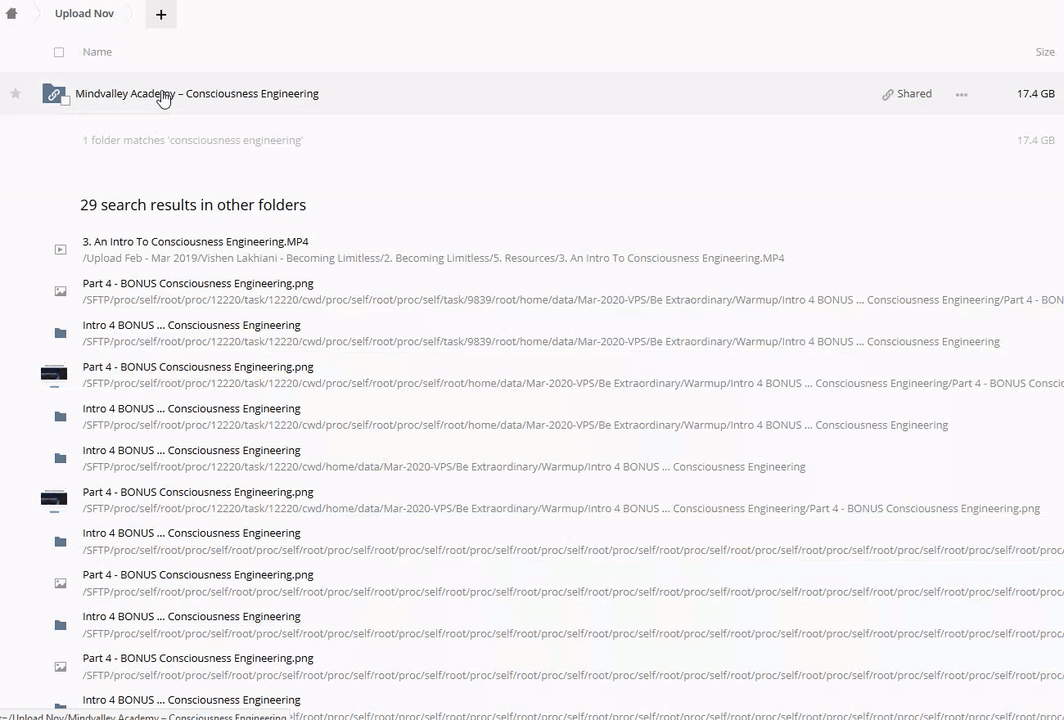Switch to the Upload Nov tab
The image size is (1064, 720).
click(x=84, y=14)
